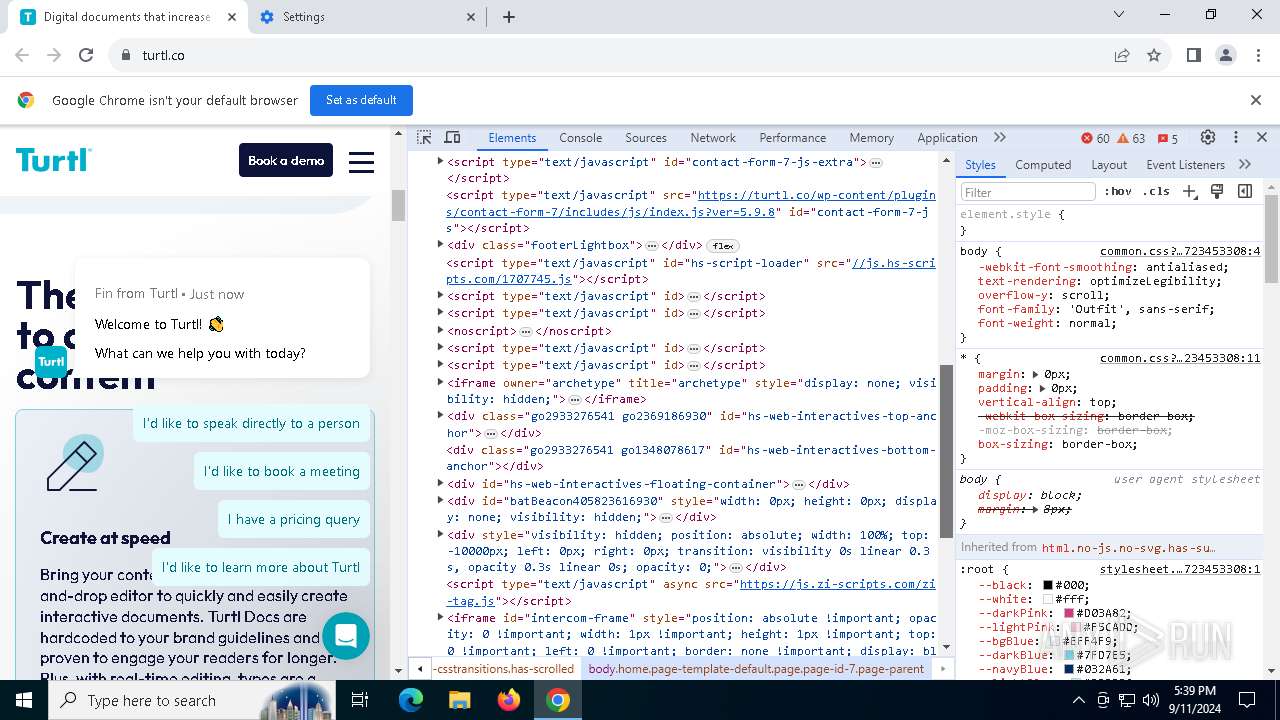Show the 60 errors counter

(1095, 138)
